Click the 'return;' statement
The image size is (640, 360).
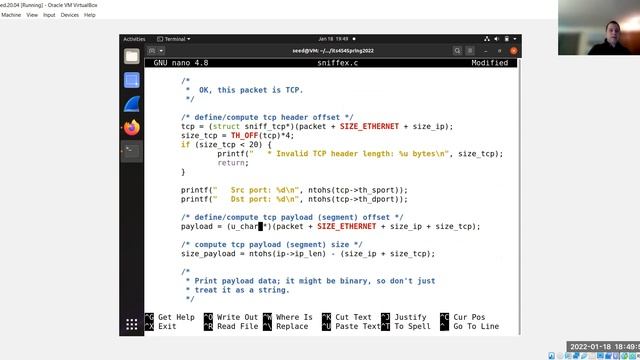click(x=233, y=162)
